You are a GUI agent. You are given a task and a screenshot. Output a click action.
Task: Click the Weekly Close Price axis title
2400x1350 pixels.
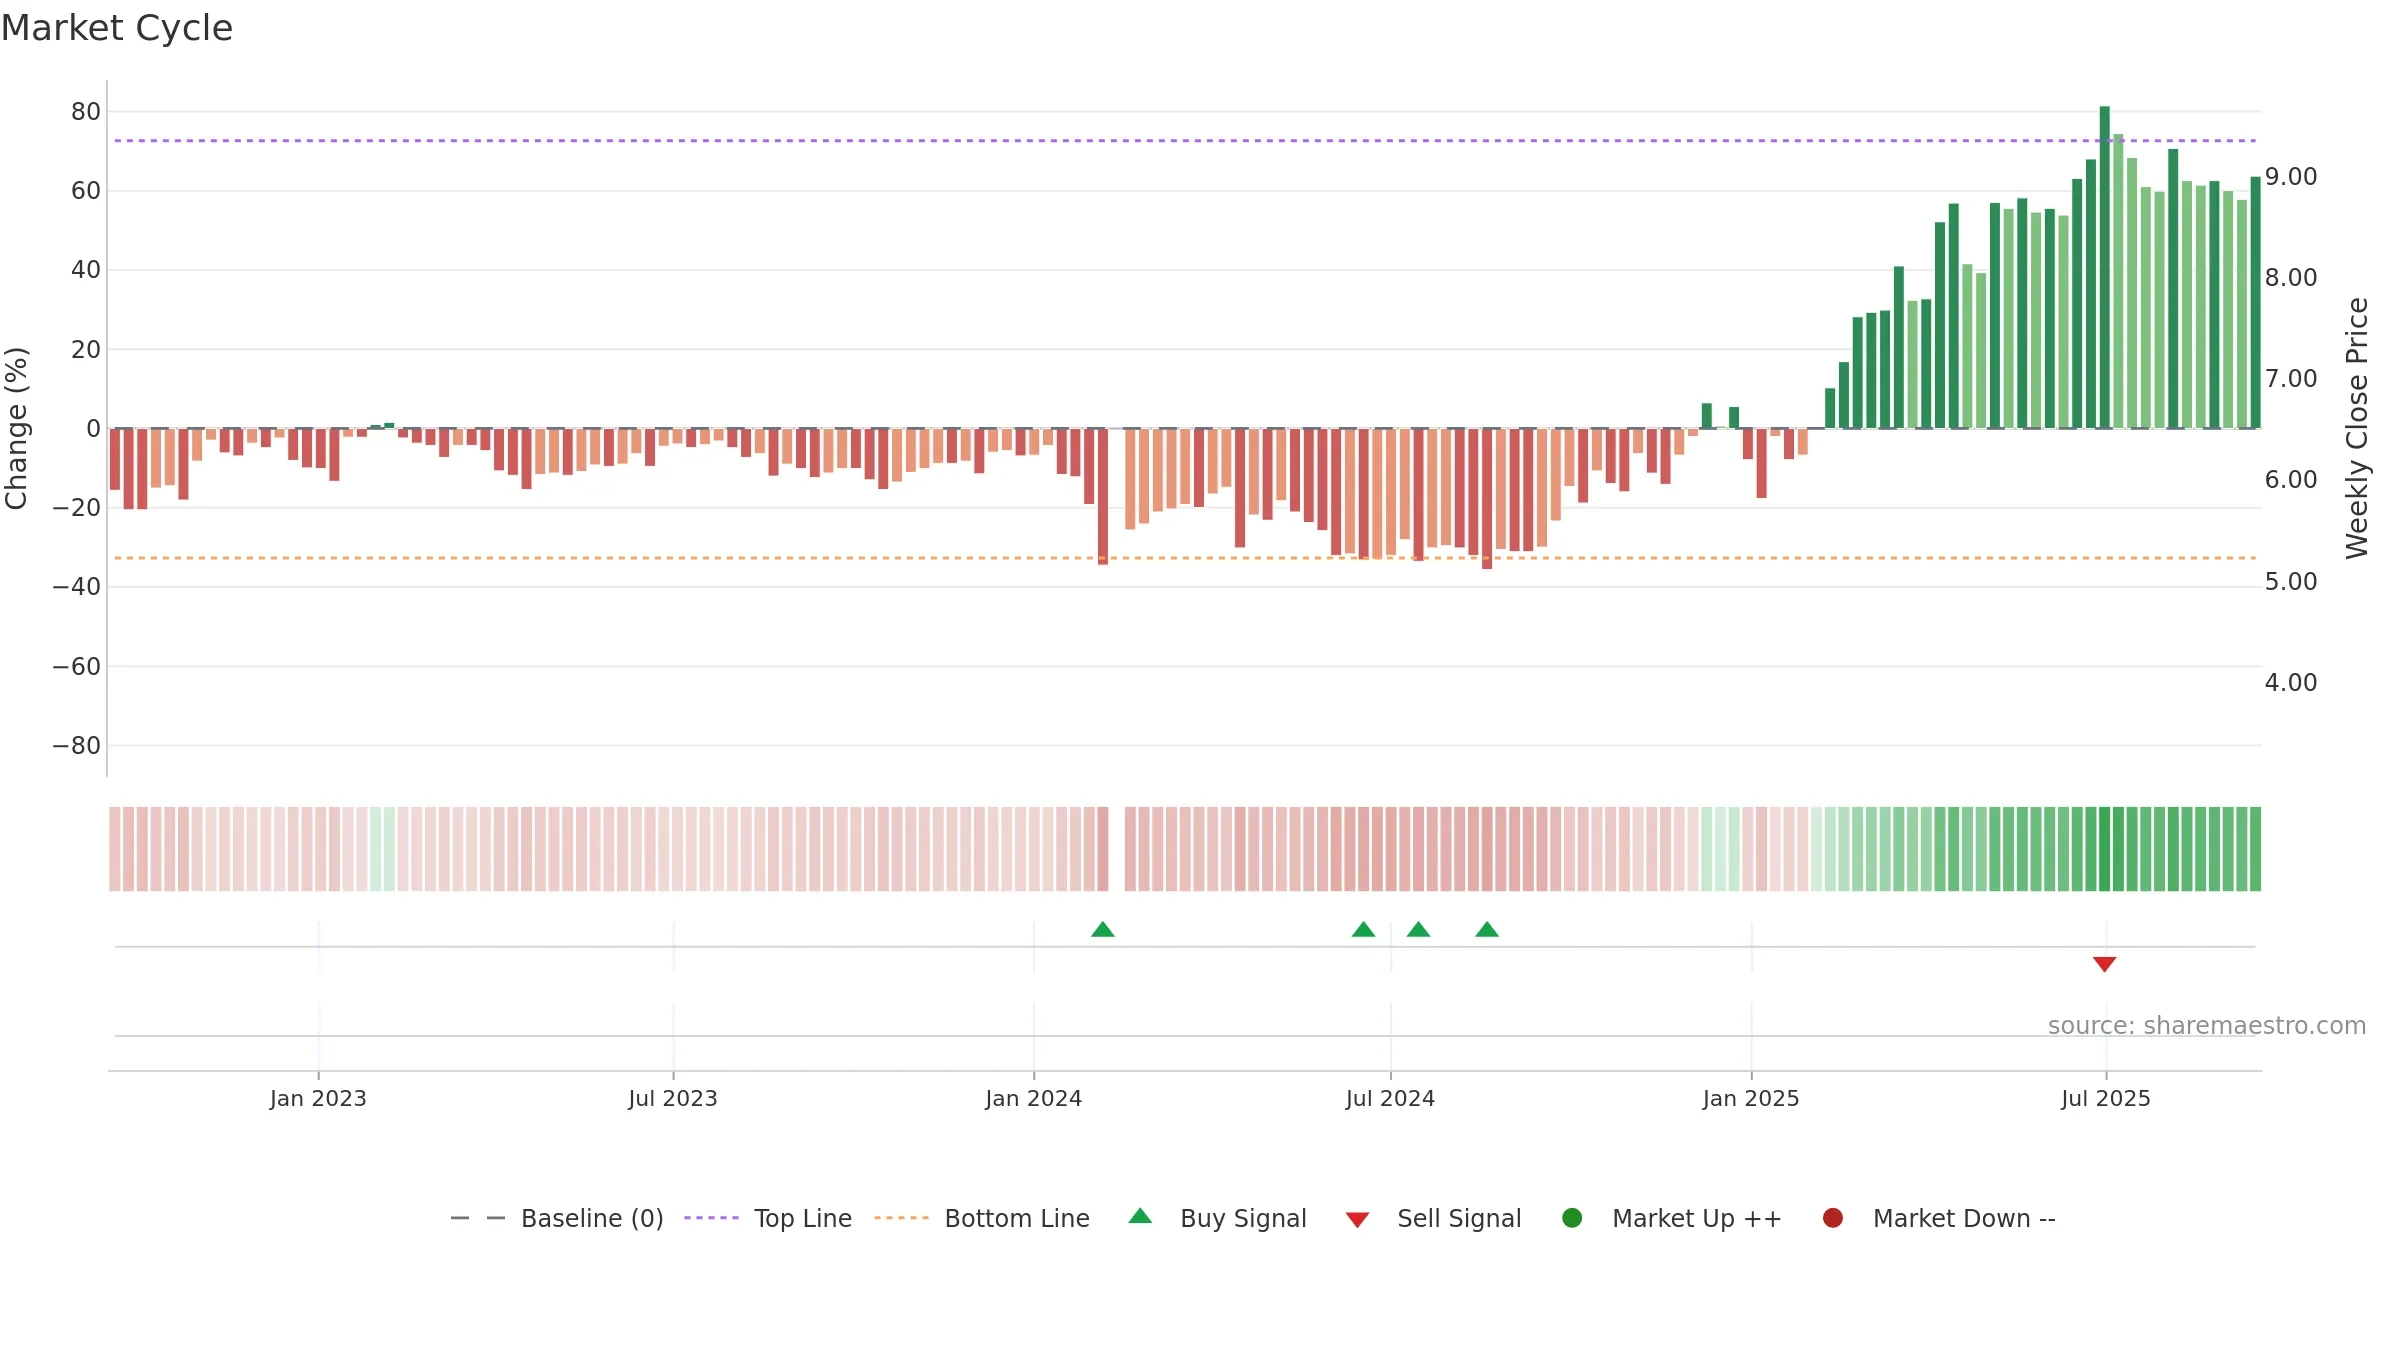[x=2357, y=428]
